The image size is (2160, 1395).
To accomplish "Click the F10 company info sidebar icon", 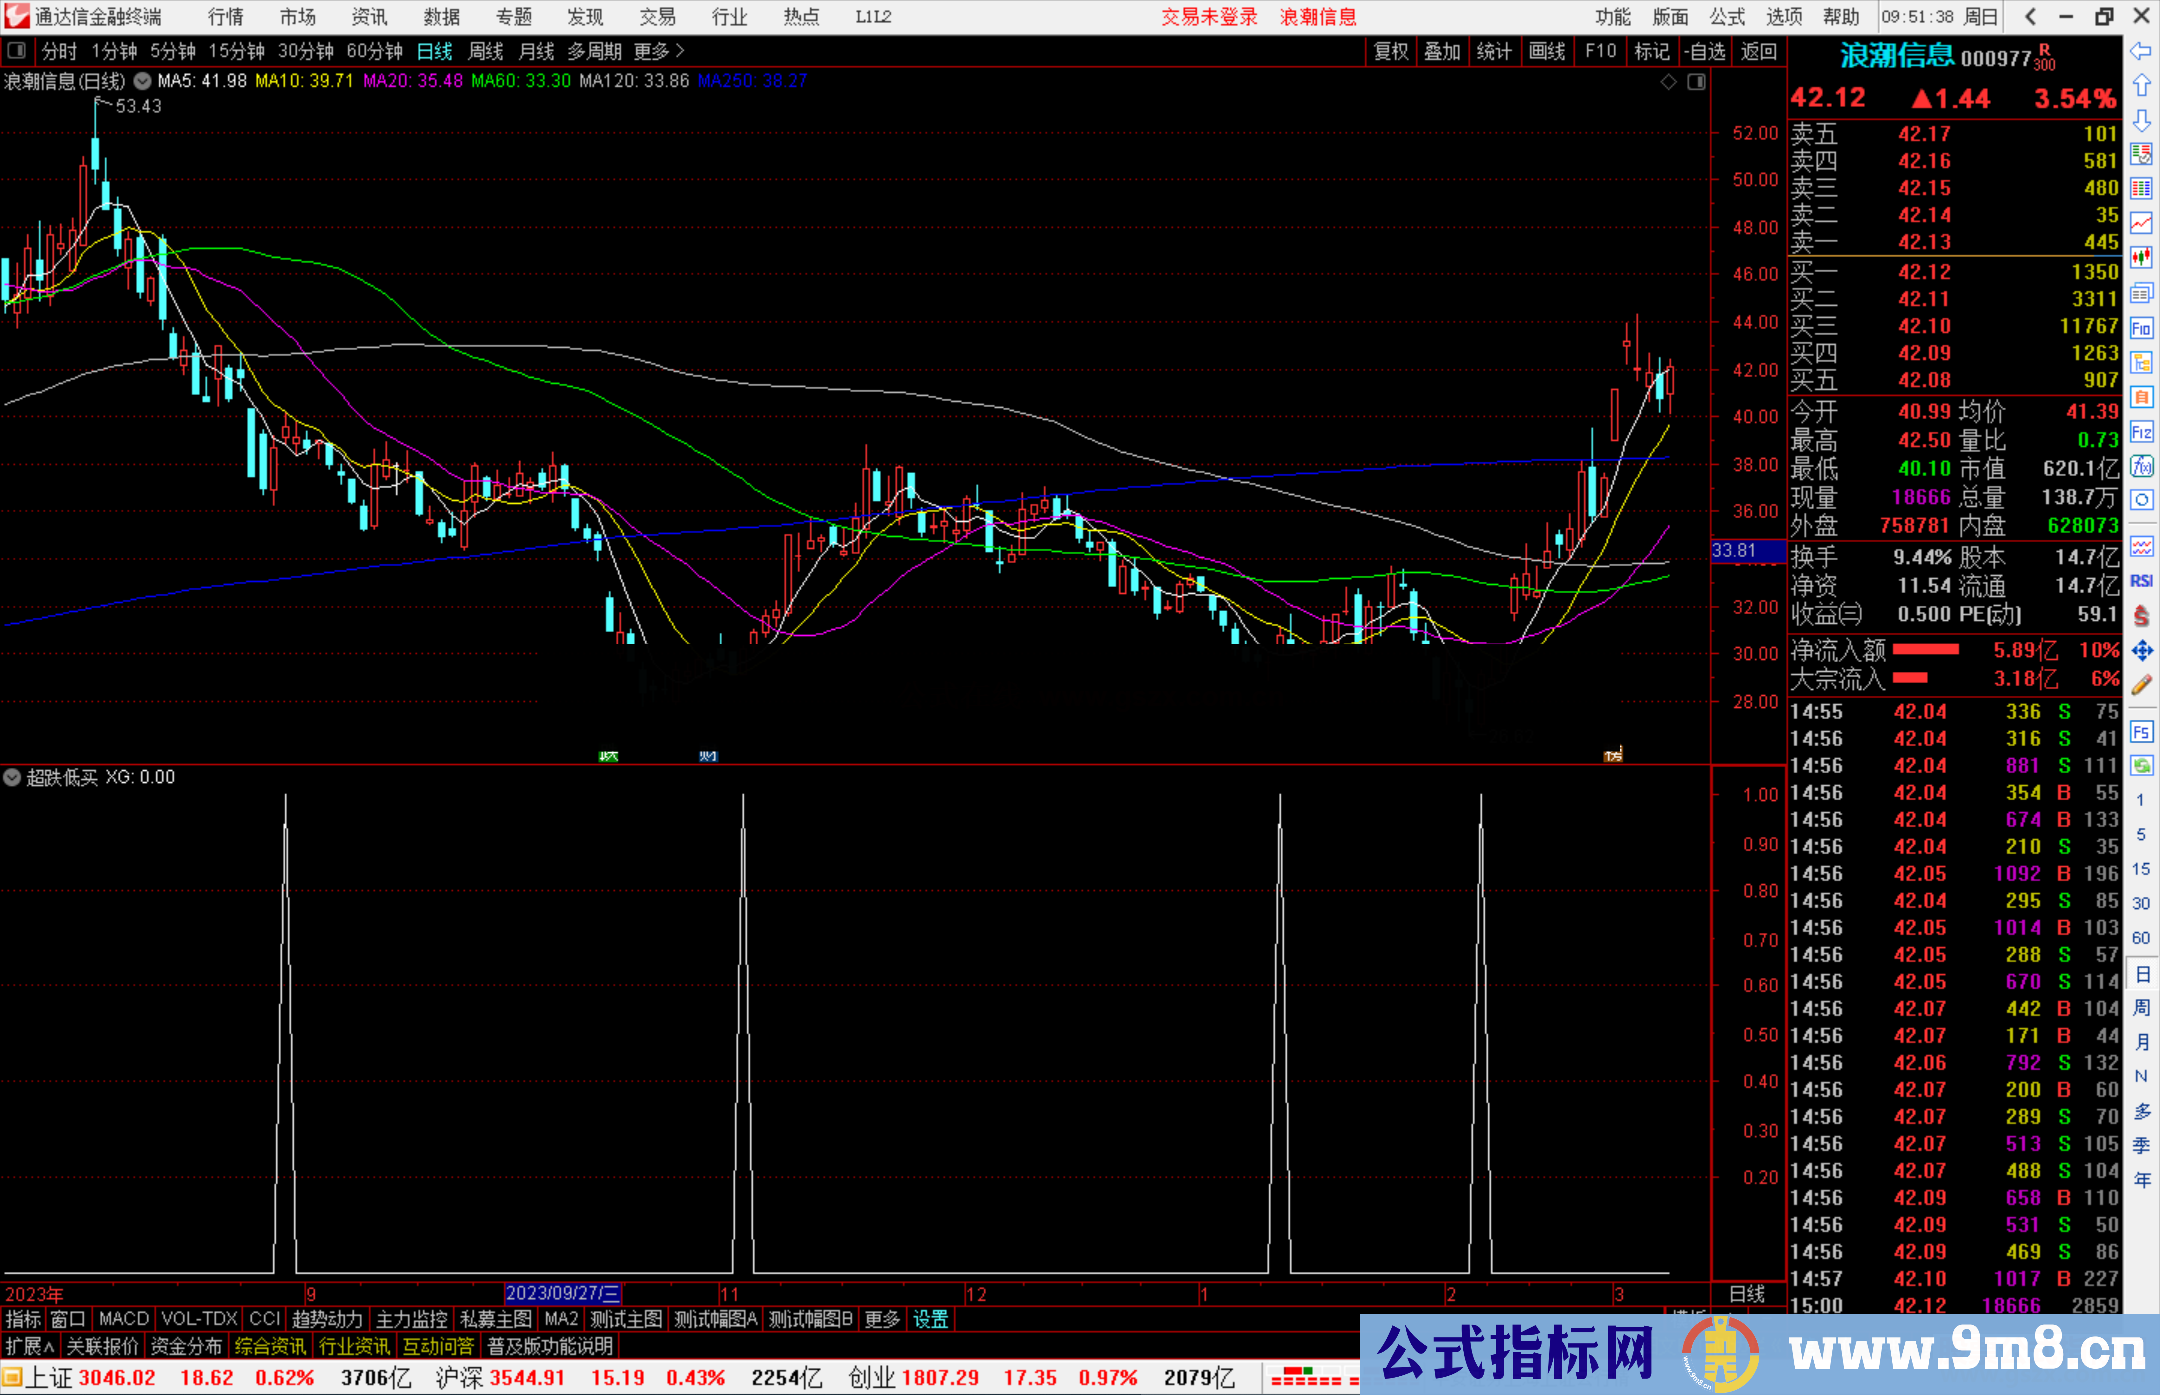I will tap(2141, 328).
